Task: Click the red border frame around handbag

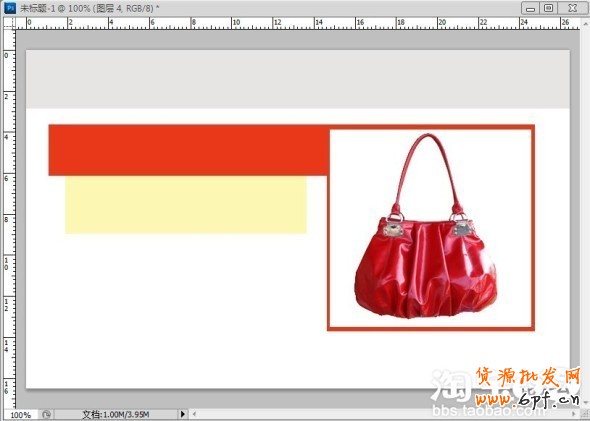Action: [x=431, y=329]
